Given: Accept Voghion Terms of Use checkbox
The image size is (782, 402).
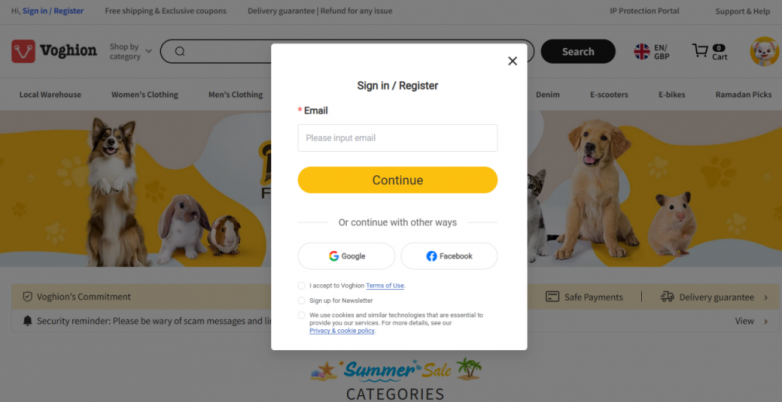Looking at the screenshot, I should click(x=301, y=286).
